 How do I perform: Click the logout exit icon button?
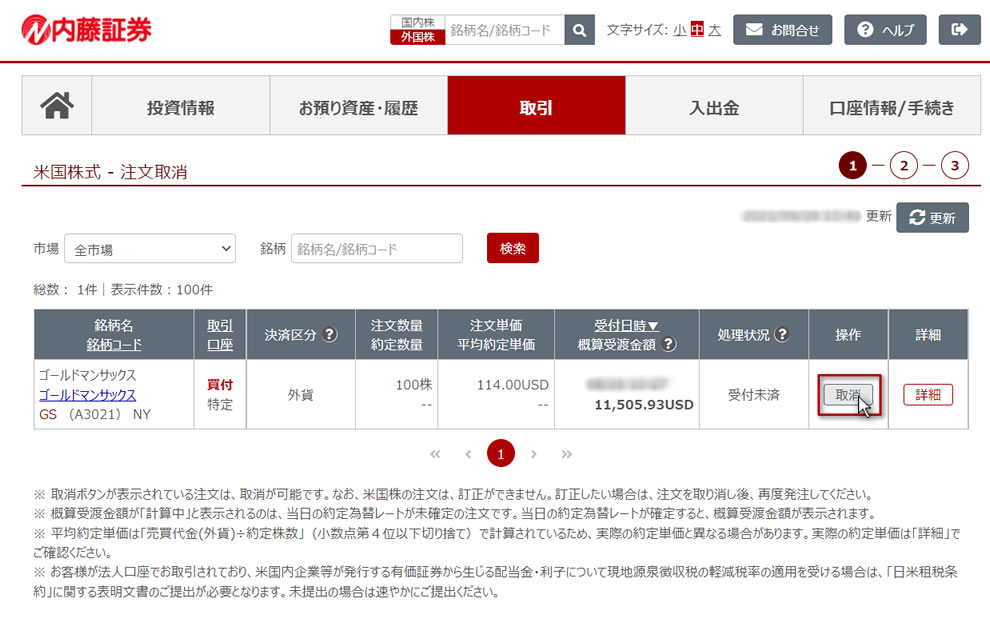(959, 30)
